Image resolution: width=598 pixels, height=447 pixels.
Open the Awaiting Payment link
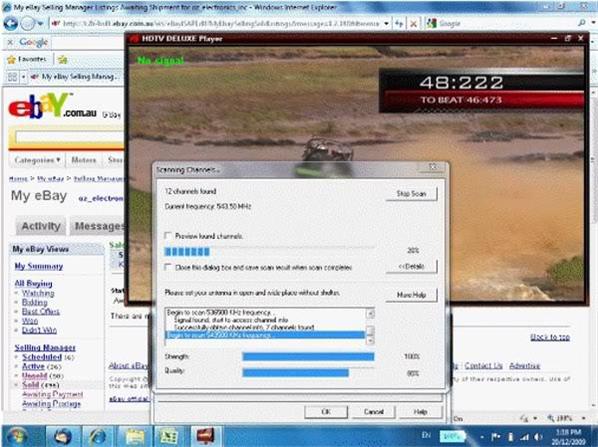pyautogui.click(x=52, y=394)
